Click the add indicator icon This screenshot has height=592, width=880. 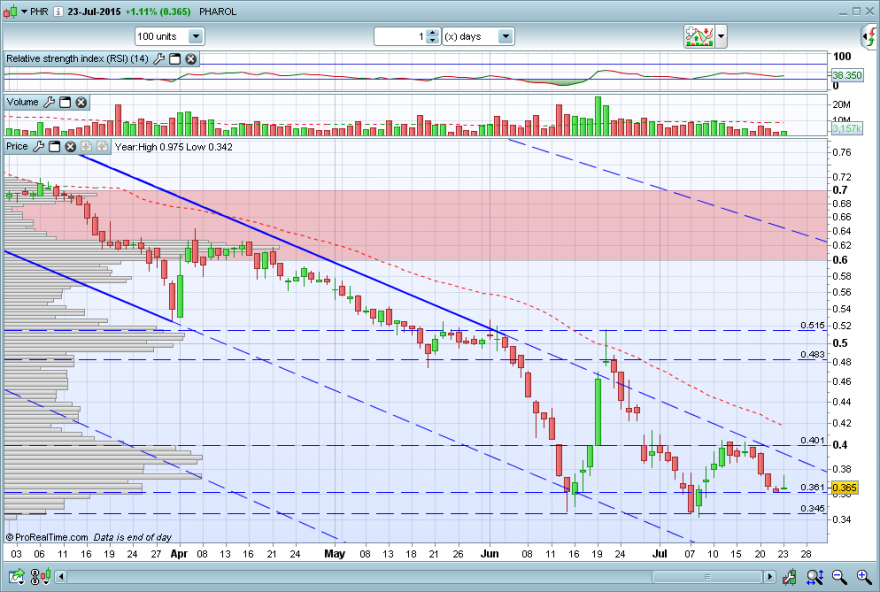pyautogui.click(x=699, y=36)
